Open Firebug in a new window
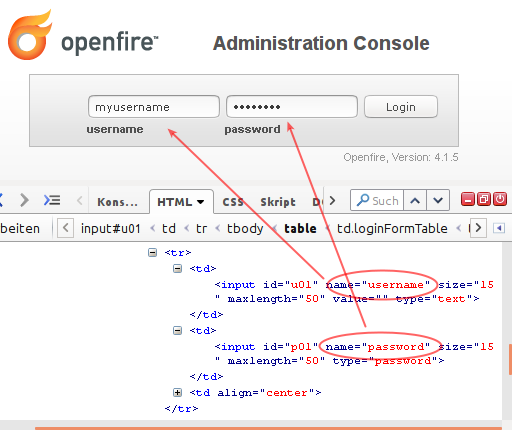The width and height of the screenshot is (512, 430). [x=484, y=199]
